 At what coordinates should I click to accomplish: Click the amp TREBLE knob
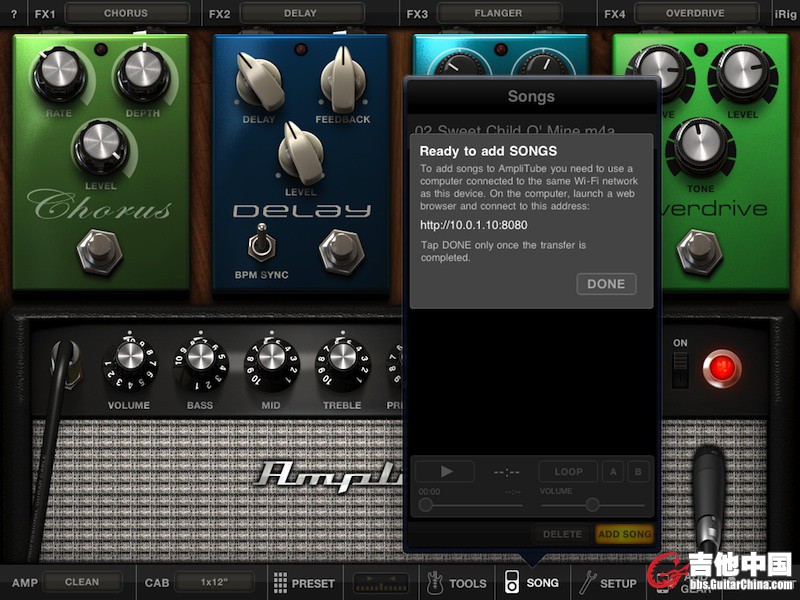coord(342,363)
